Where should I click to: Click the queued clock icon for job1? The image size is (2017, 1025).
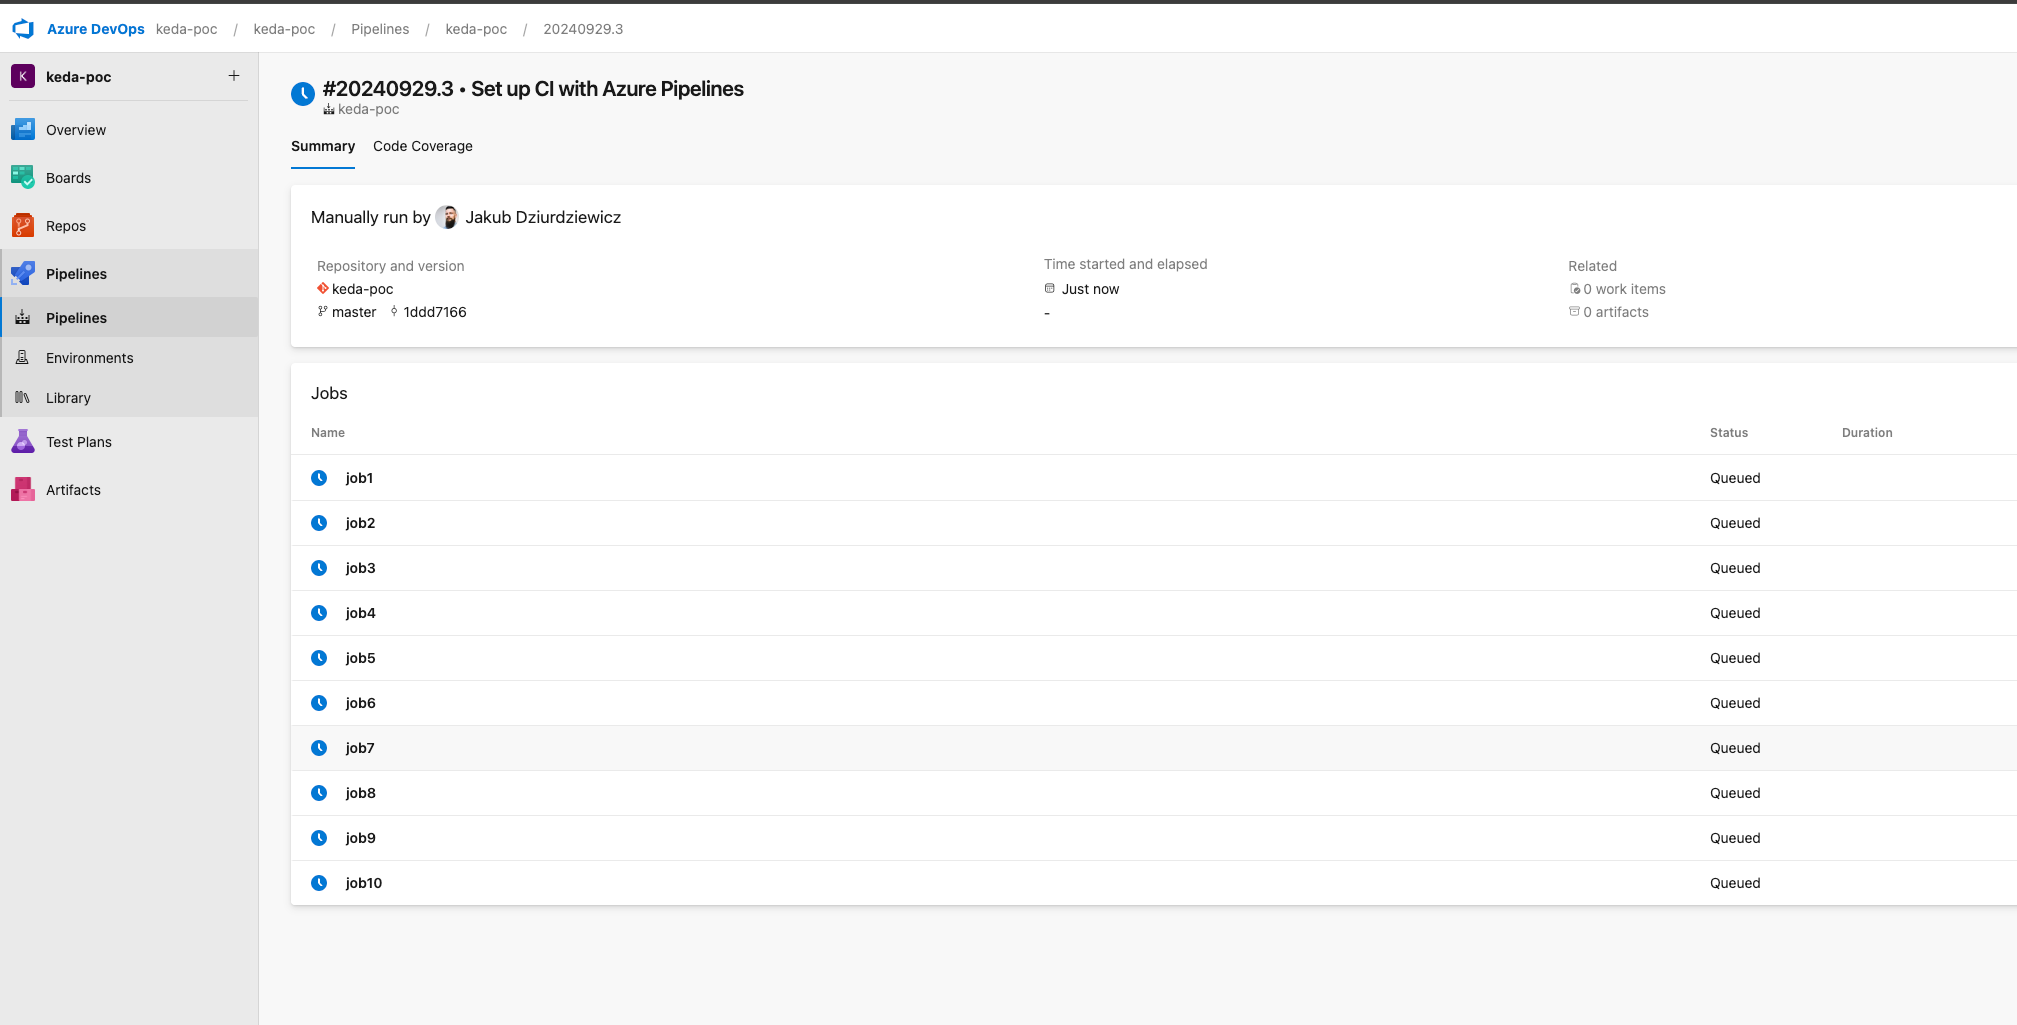[319, 478]
